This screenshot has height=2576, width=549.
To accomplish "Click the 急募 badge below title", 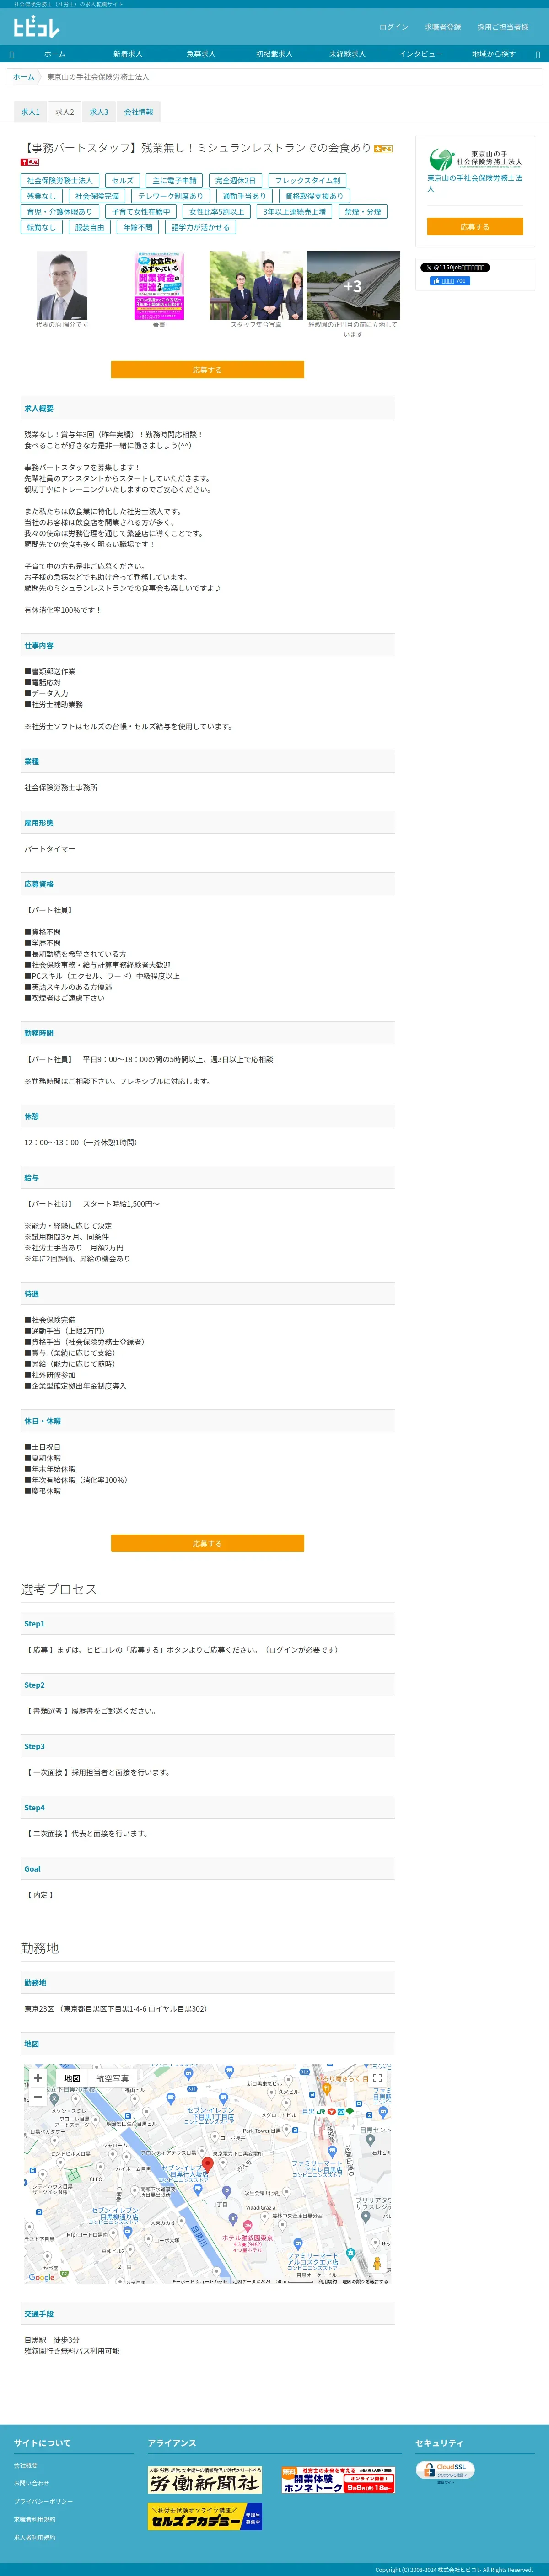I will [x=30, y=162].
